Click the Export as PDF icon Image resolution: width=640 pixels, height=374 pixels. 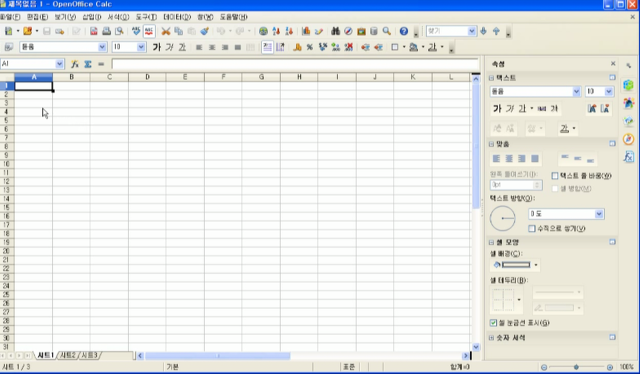click(x=93, y=31)
